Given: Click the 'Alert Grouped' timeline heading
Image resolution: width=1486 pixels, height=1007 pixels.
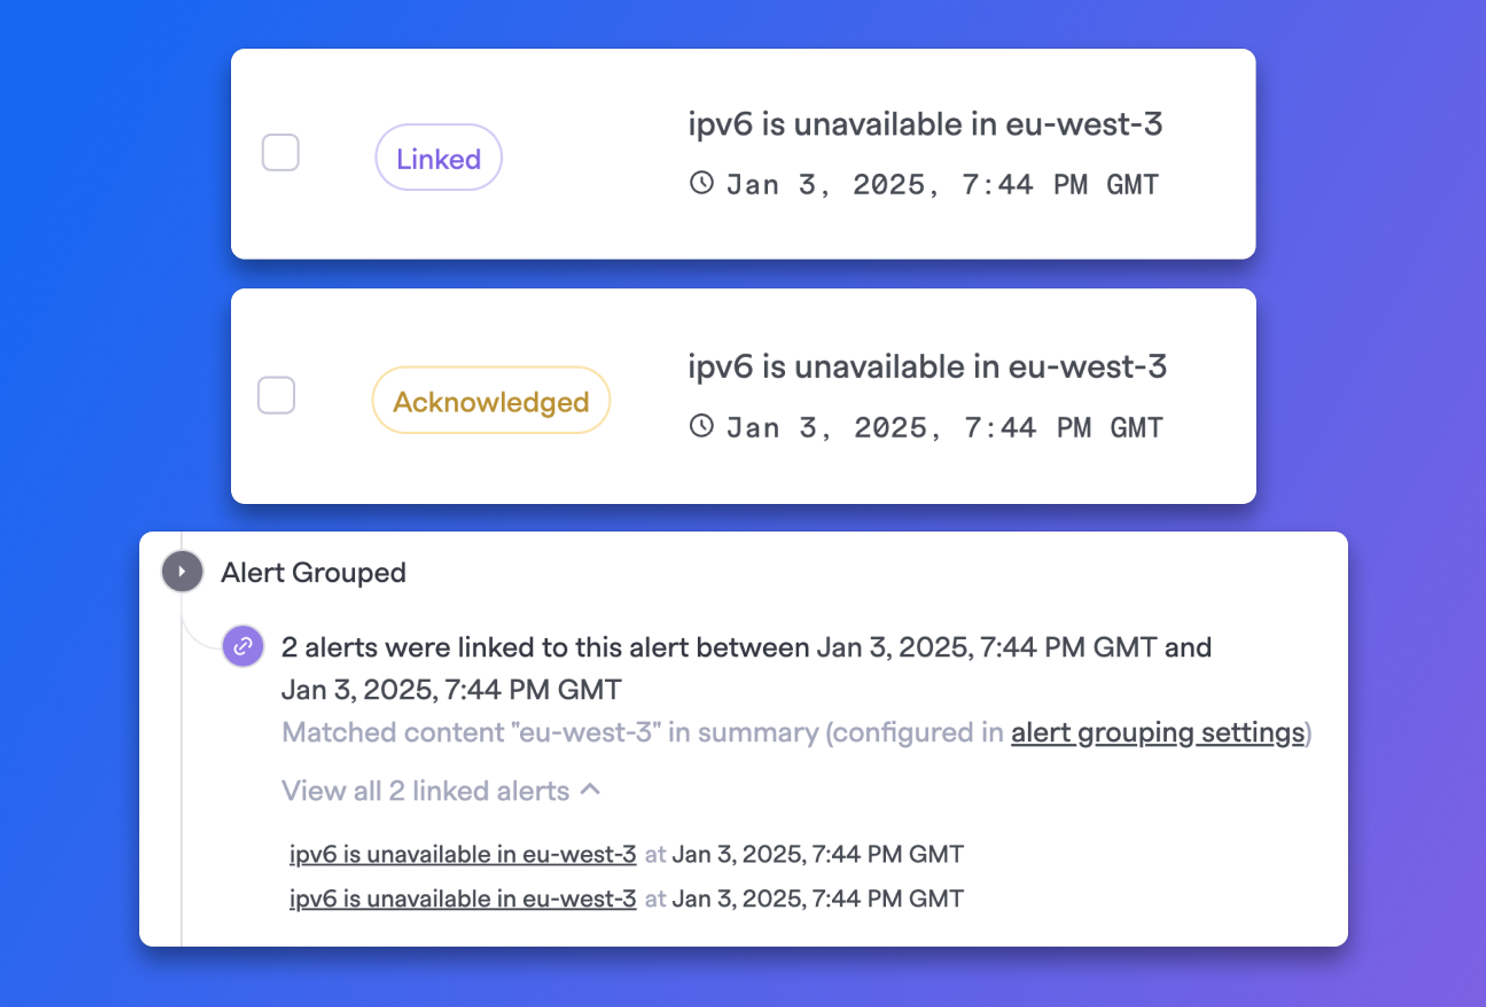Looking at the screenshot, I should (313, 573).
